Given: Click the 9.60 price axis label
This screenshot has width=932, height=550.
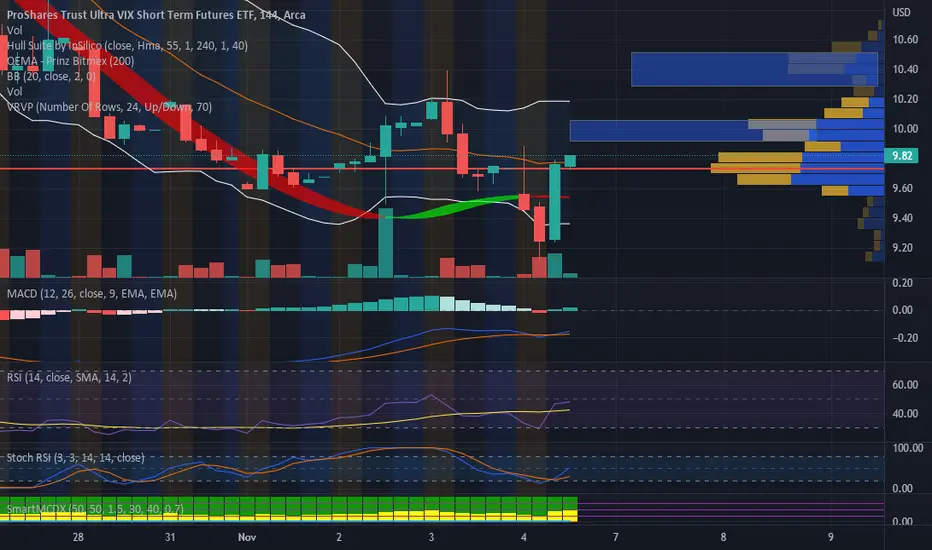Looking at the screenshot, I should coord(902,188).
